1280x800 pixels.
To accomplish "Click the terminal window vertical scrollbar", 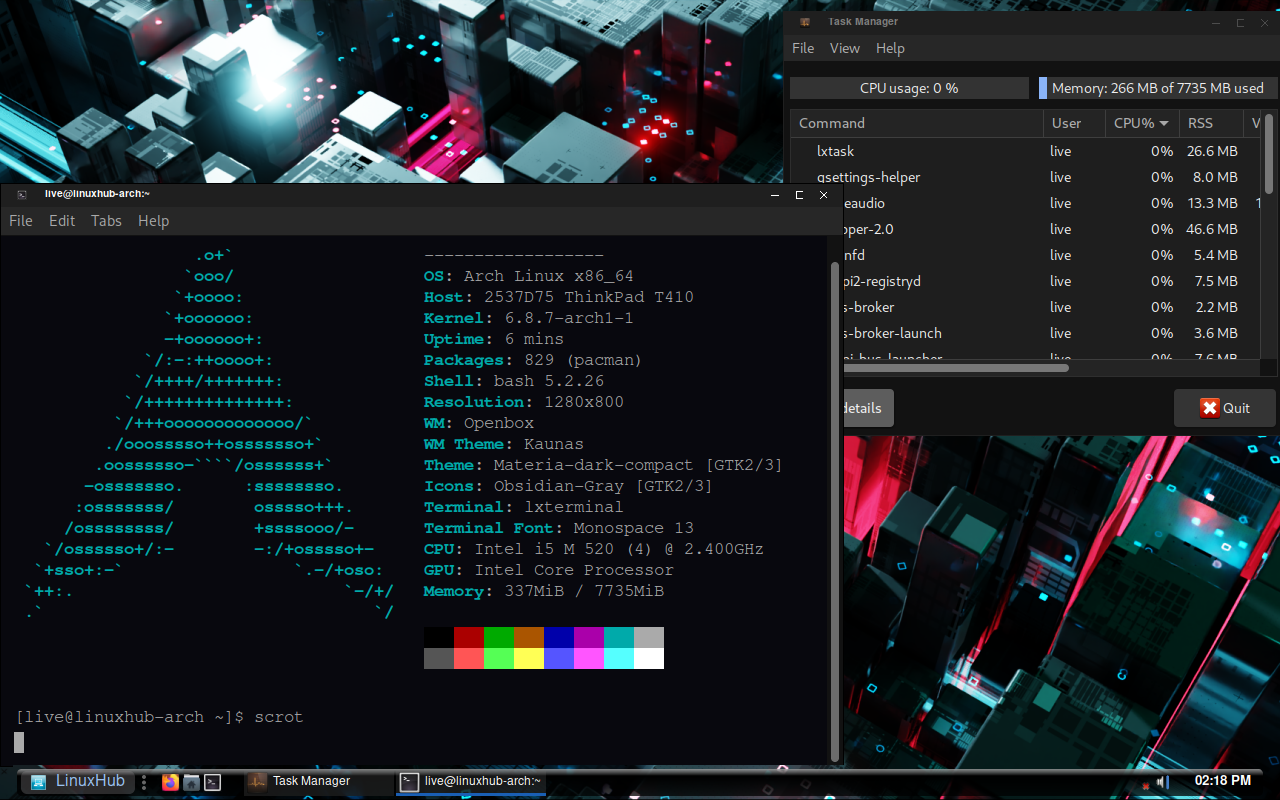I will pos(835,512).
